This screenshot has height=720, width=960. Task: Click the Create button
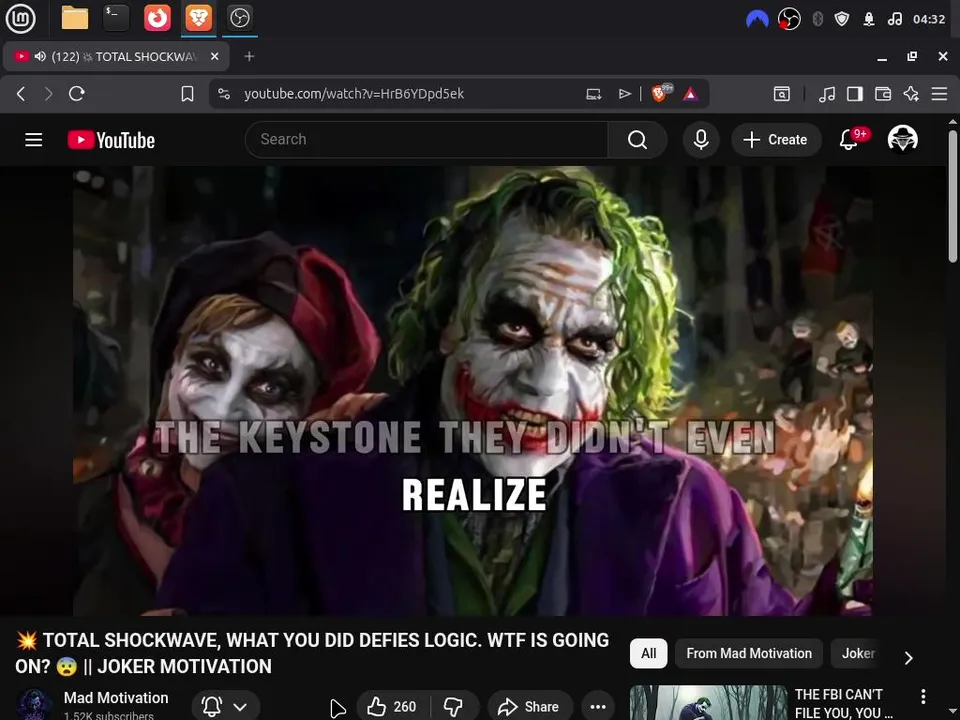pos(776,140)
